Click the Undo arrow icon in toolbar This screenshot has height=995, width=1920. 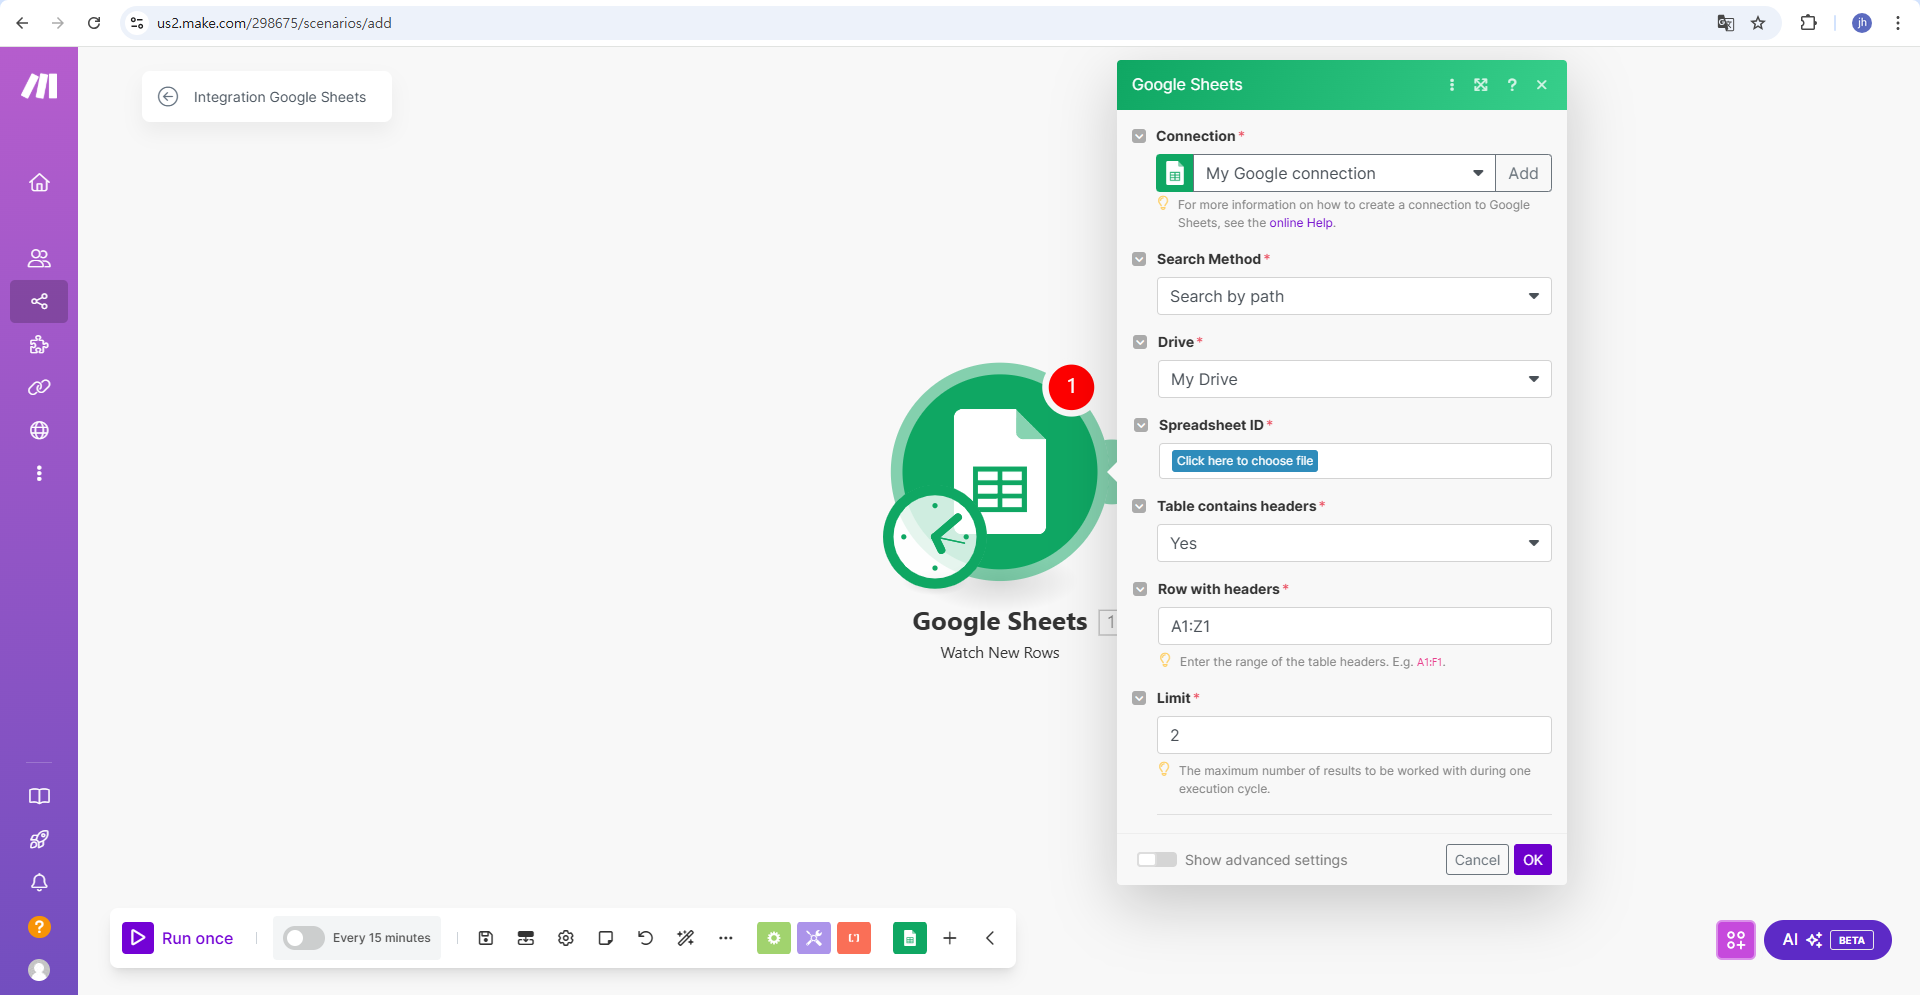click(646, 938)
